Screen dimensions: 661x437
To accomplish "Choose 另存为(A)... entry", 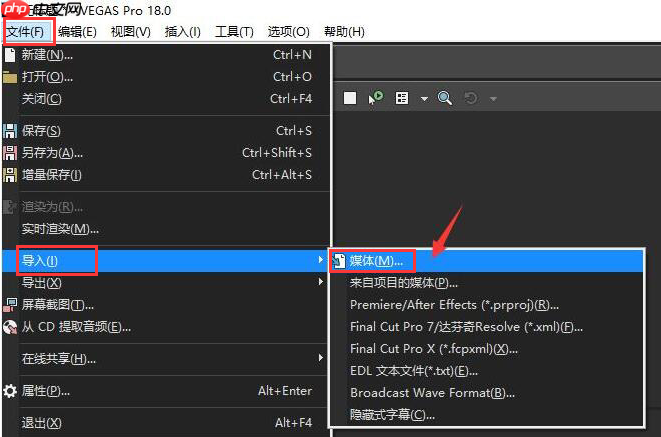I will (166, 153).
